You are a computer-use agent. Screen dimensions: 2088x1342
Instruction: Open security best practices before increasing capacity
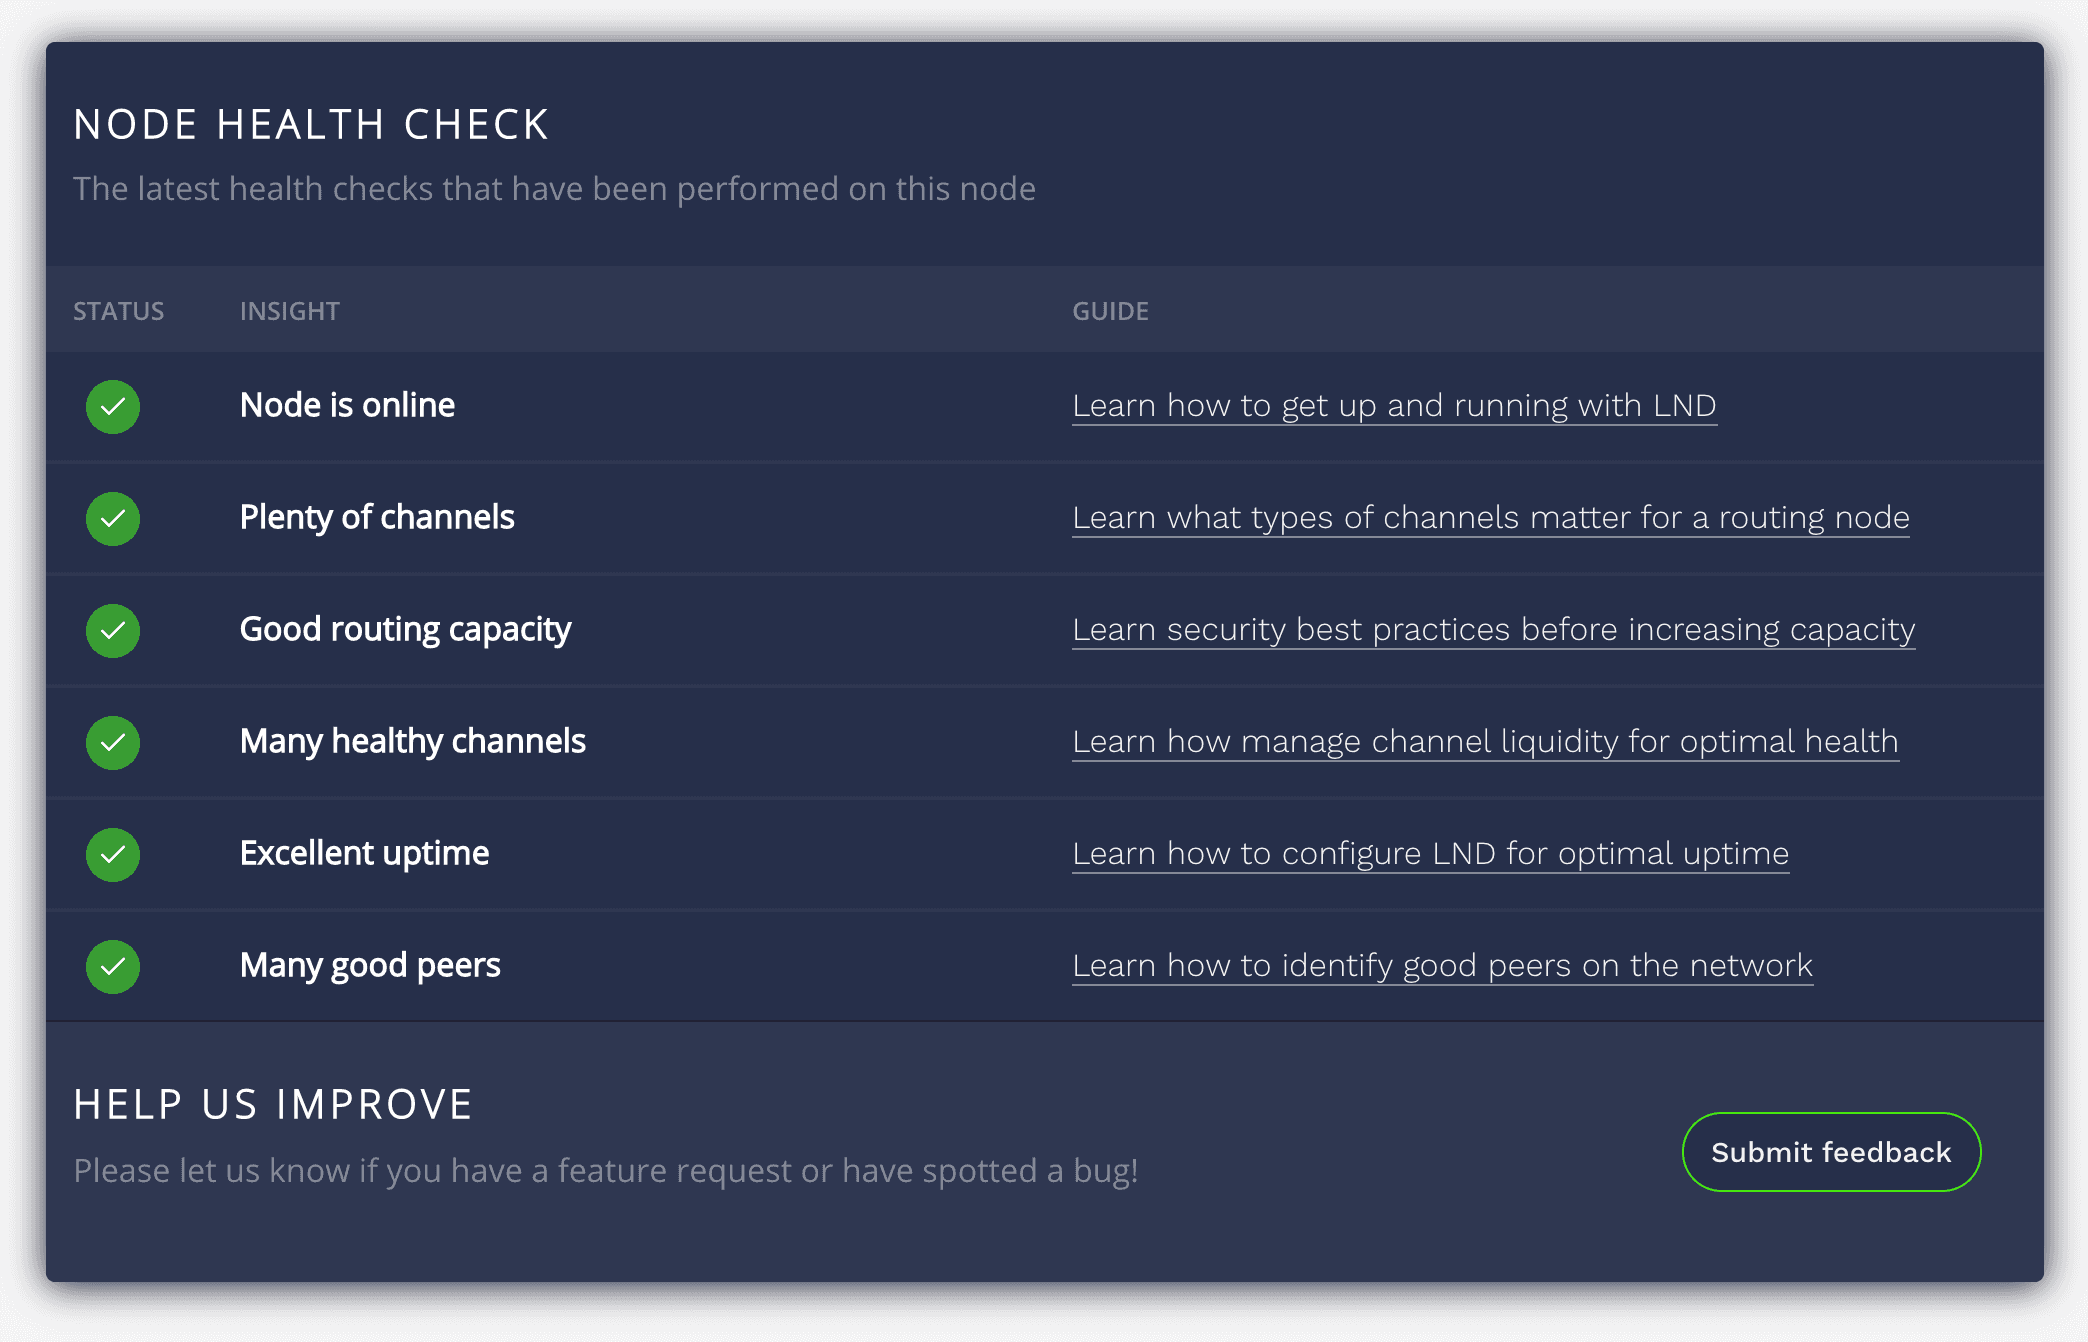1494,630
